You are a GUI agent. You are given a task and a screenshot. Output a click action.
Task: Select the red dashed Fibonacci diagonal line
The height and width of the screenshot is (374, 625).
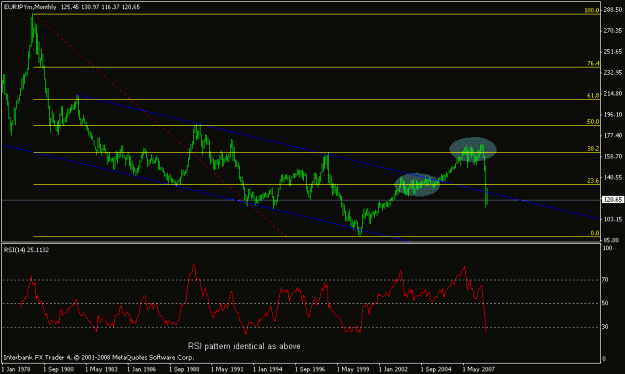159,125
